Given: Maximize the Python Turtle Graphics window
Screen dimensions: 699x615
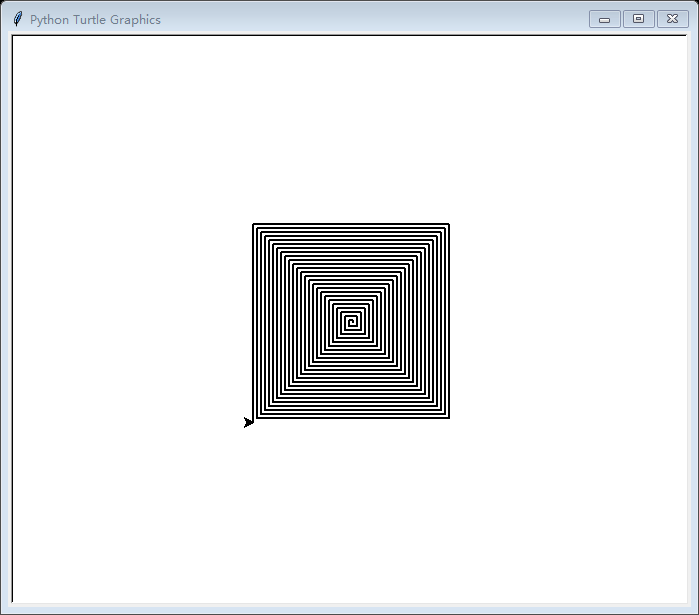Looking at the screenshot, I should coord(638,19).
